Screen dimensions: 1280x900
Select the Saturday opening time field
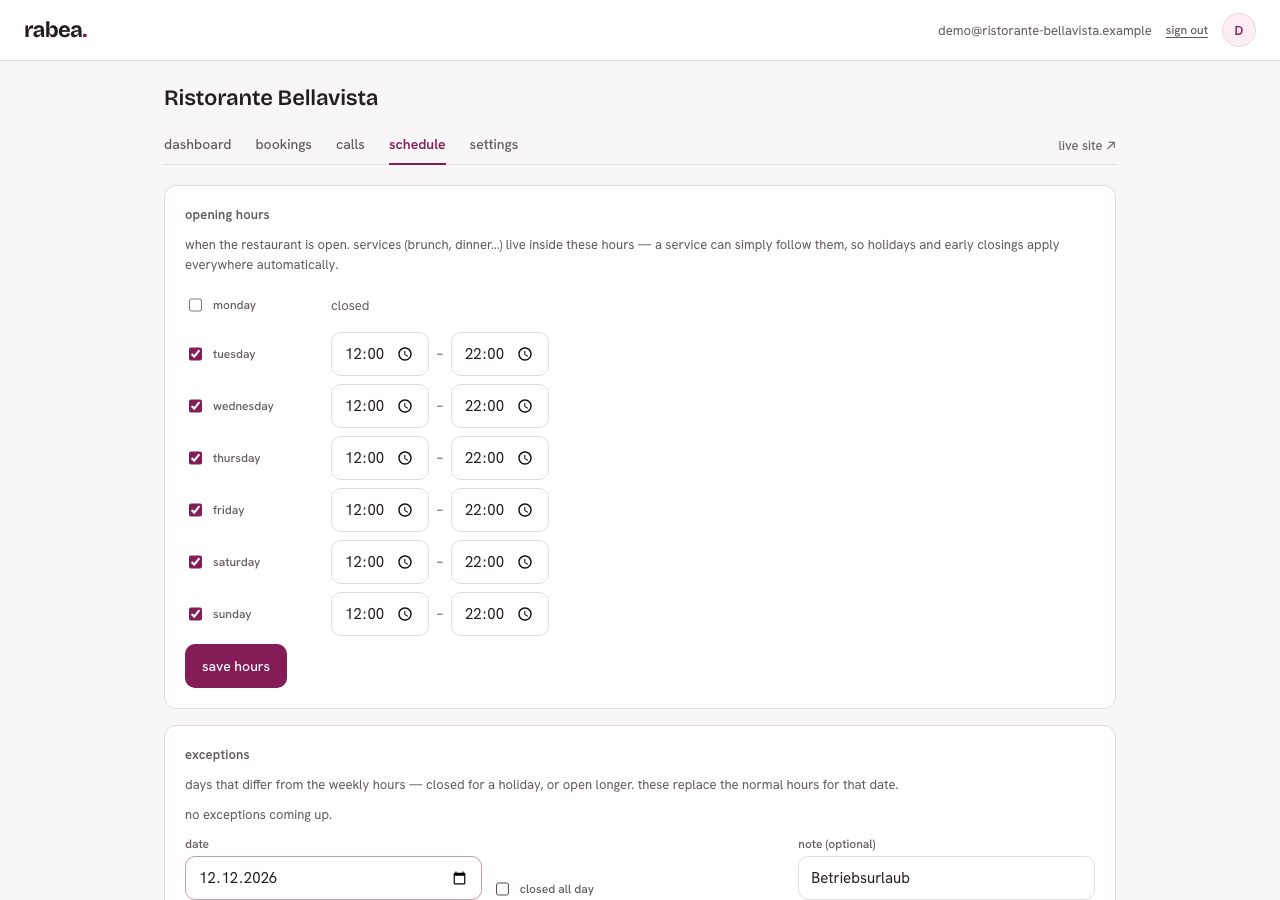click(x=380, y=562)
